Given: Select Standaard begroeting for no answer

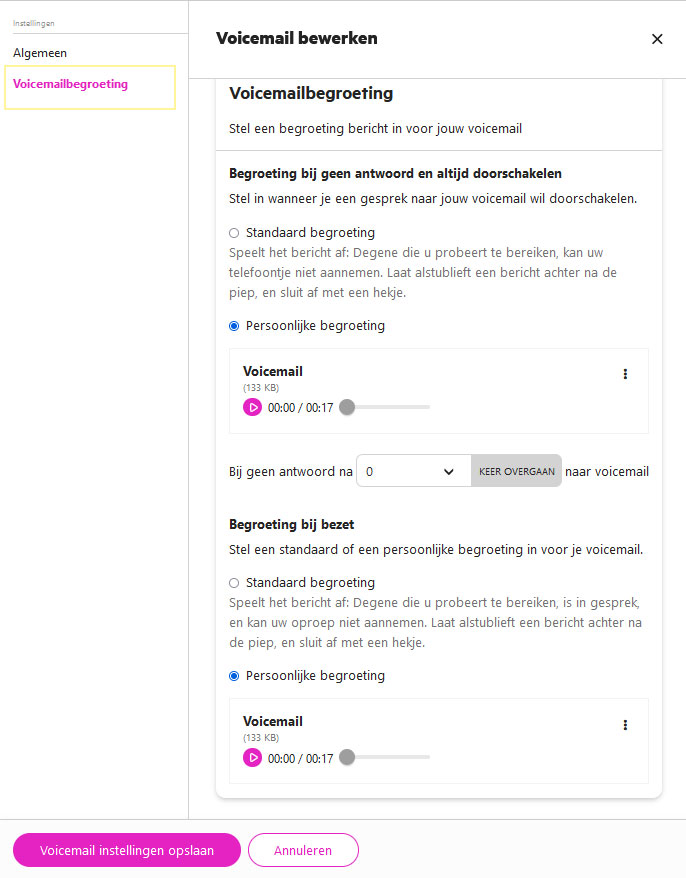Looking at the screenshot, I should [x=234, y=233].
